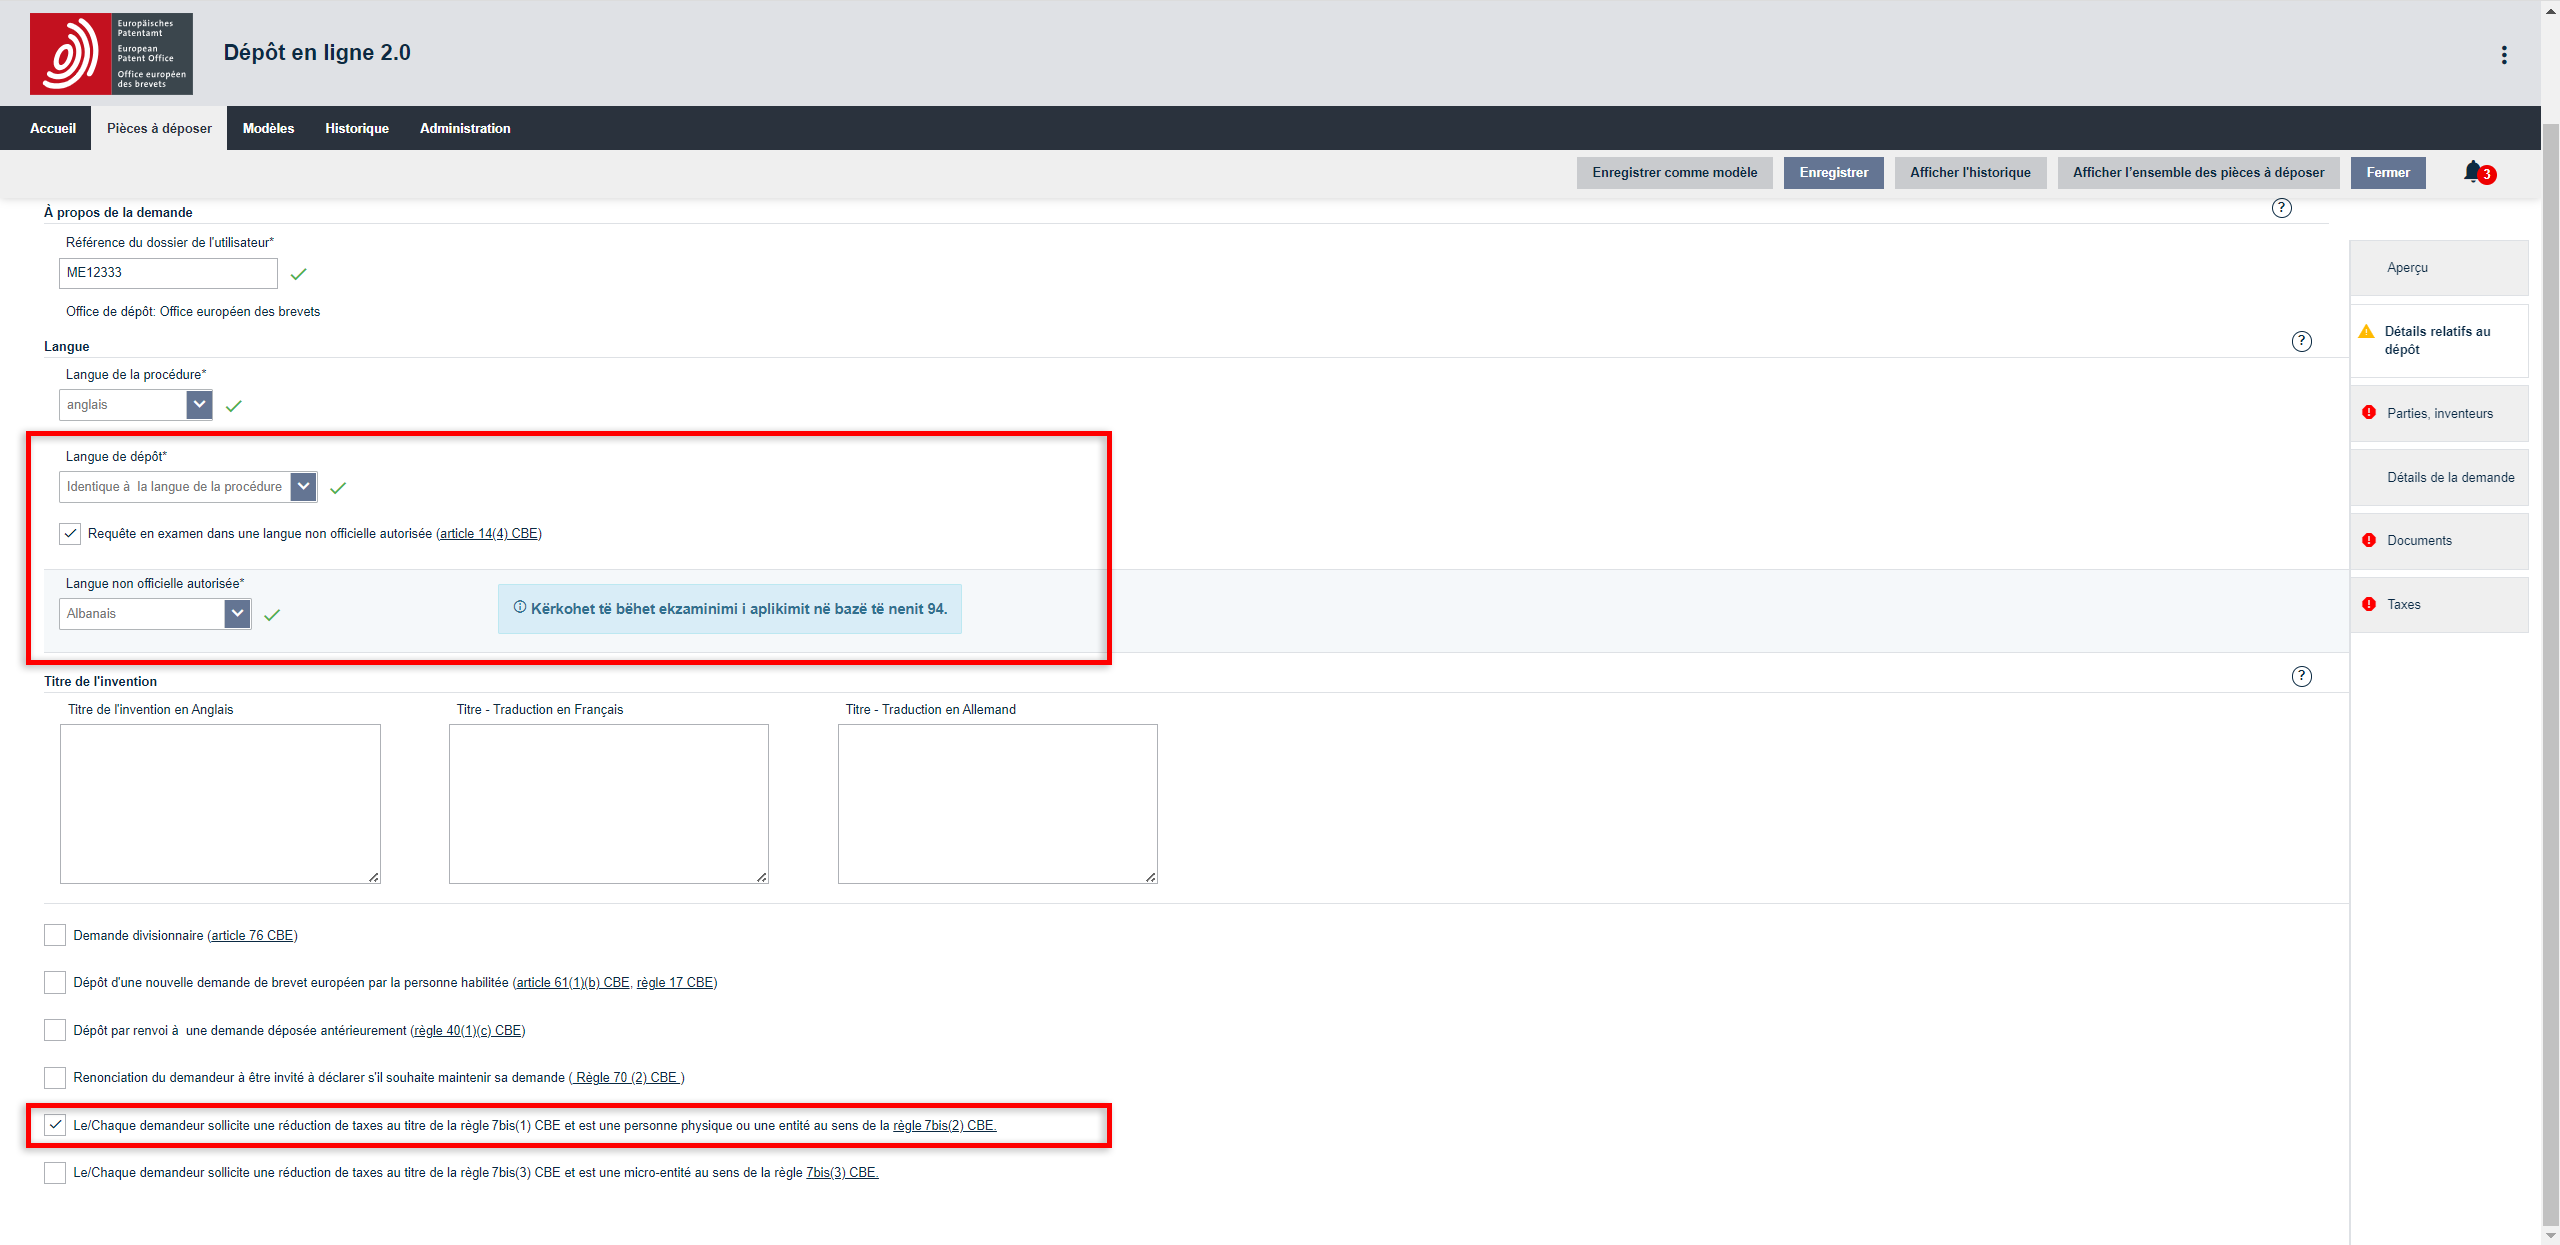
Task: Open the Historique tab
Action: pos(356,128)
